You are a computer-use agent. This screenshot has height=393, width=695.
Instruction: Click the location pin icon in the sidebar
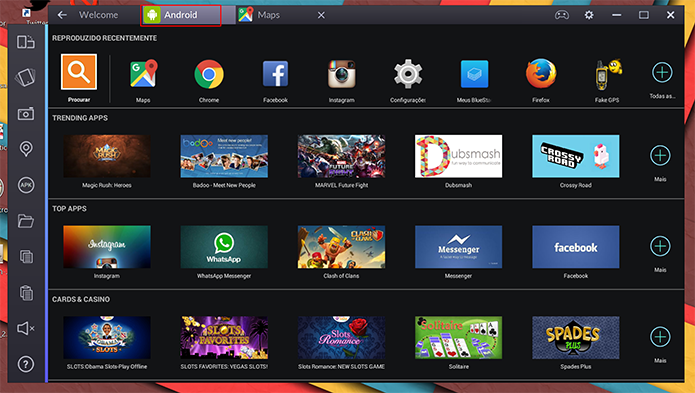[x=26, y=148]
